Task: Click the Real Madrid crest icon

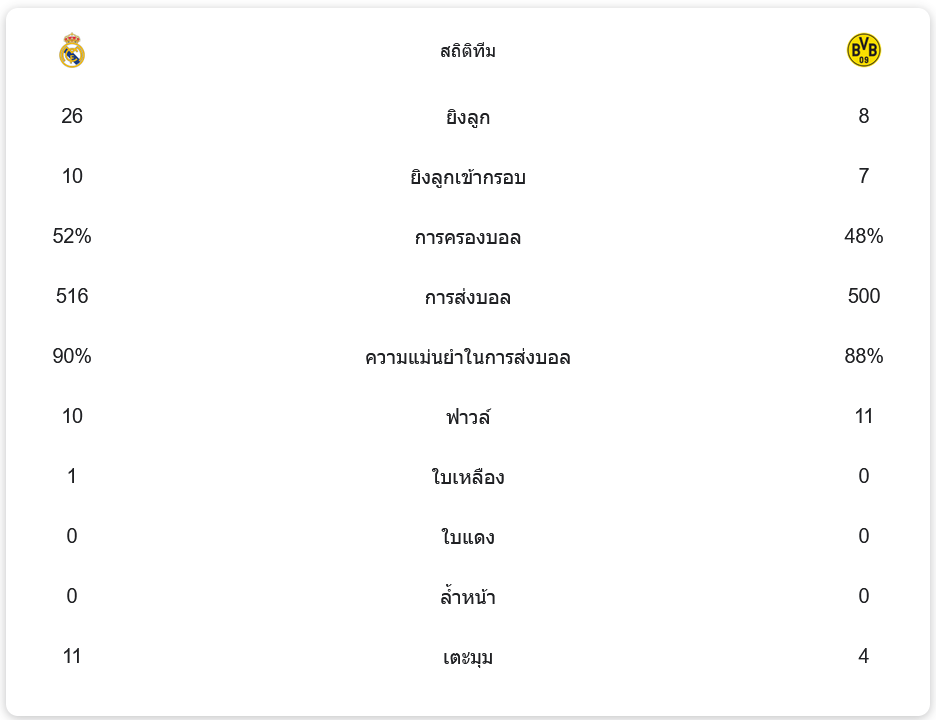Action: click(x=72, y=51)
